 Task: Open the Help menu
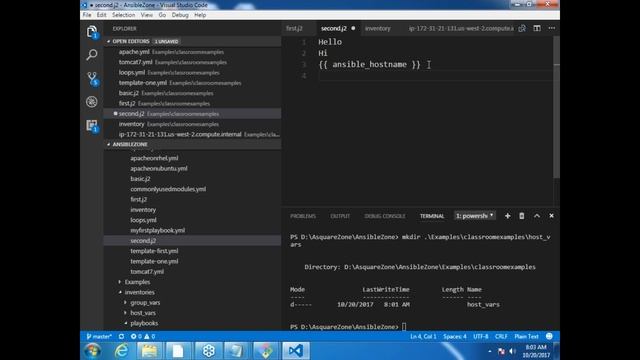[x=200, y=15]
